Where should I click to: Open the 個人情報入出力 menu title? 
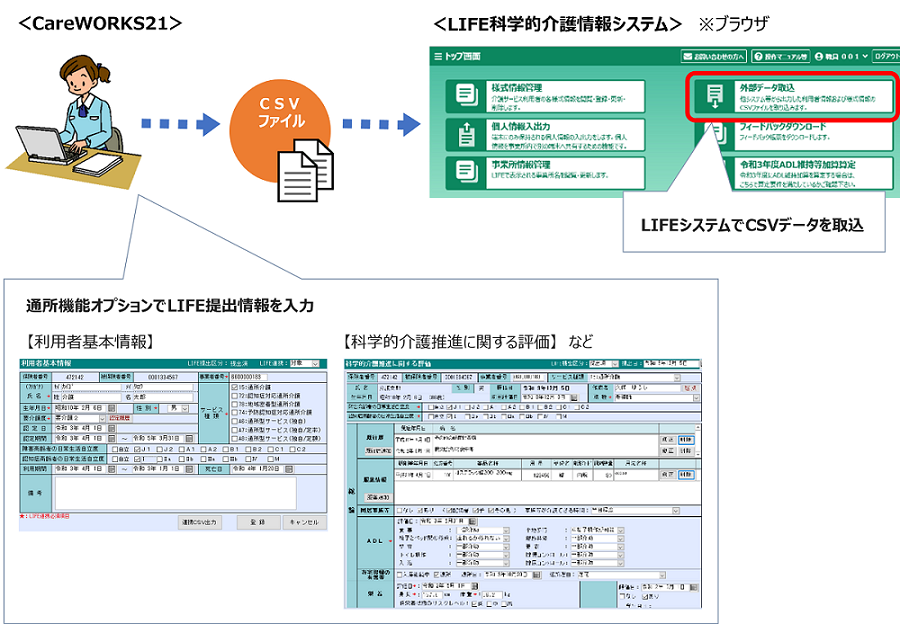pos(521,126)
